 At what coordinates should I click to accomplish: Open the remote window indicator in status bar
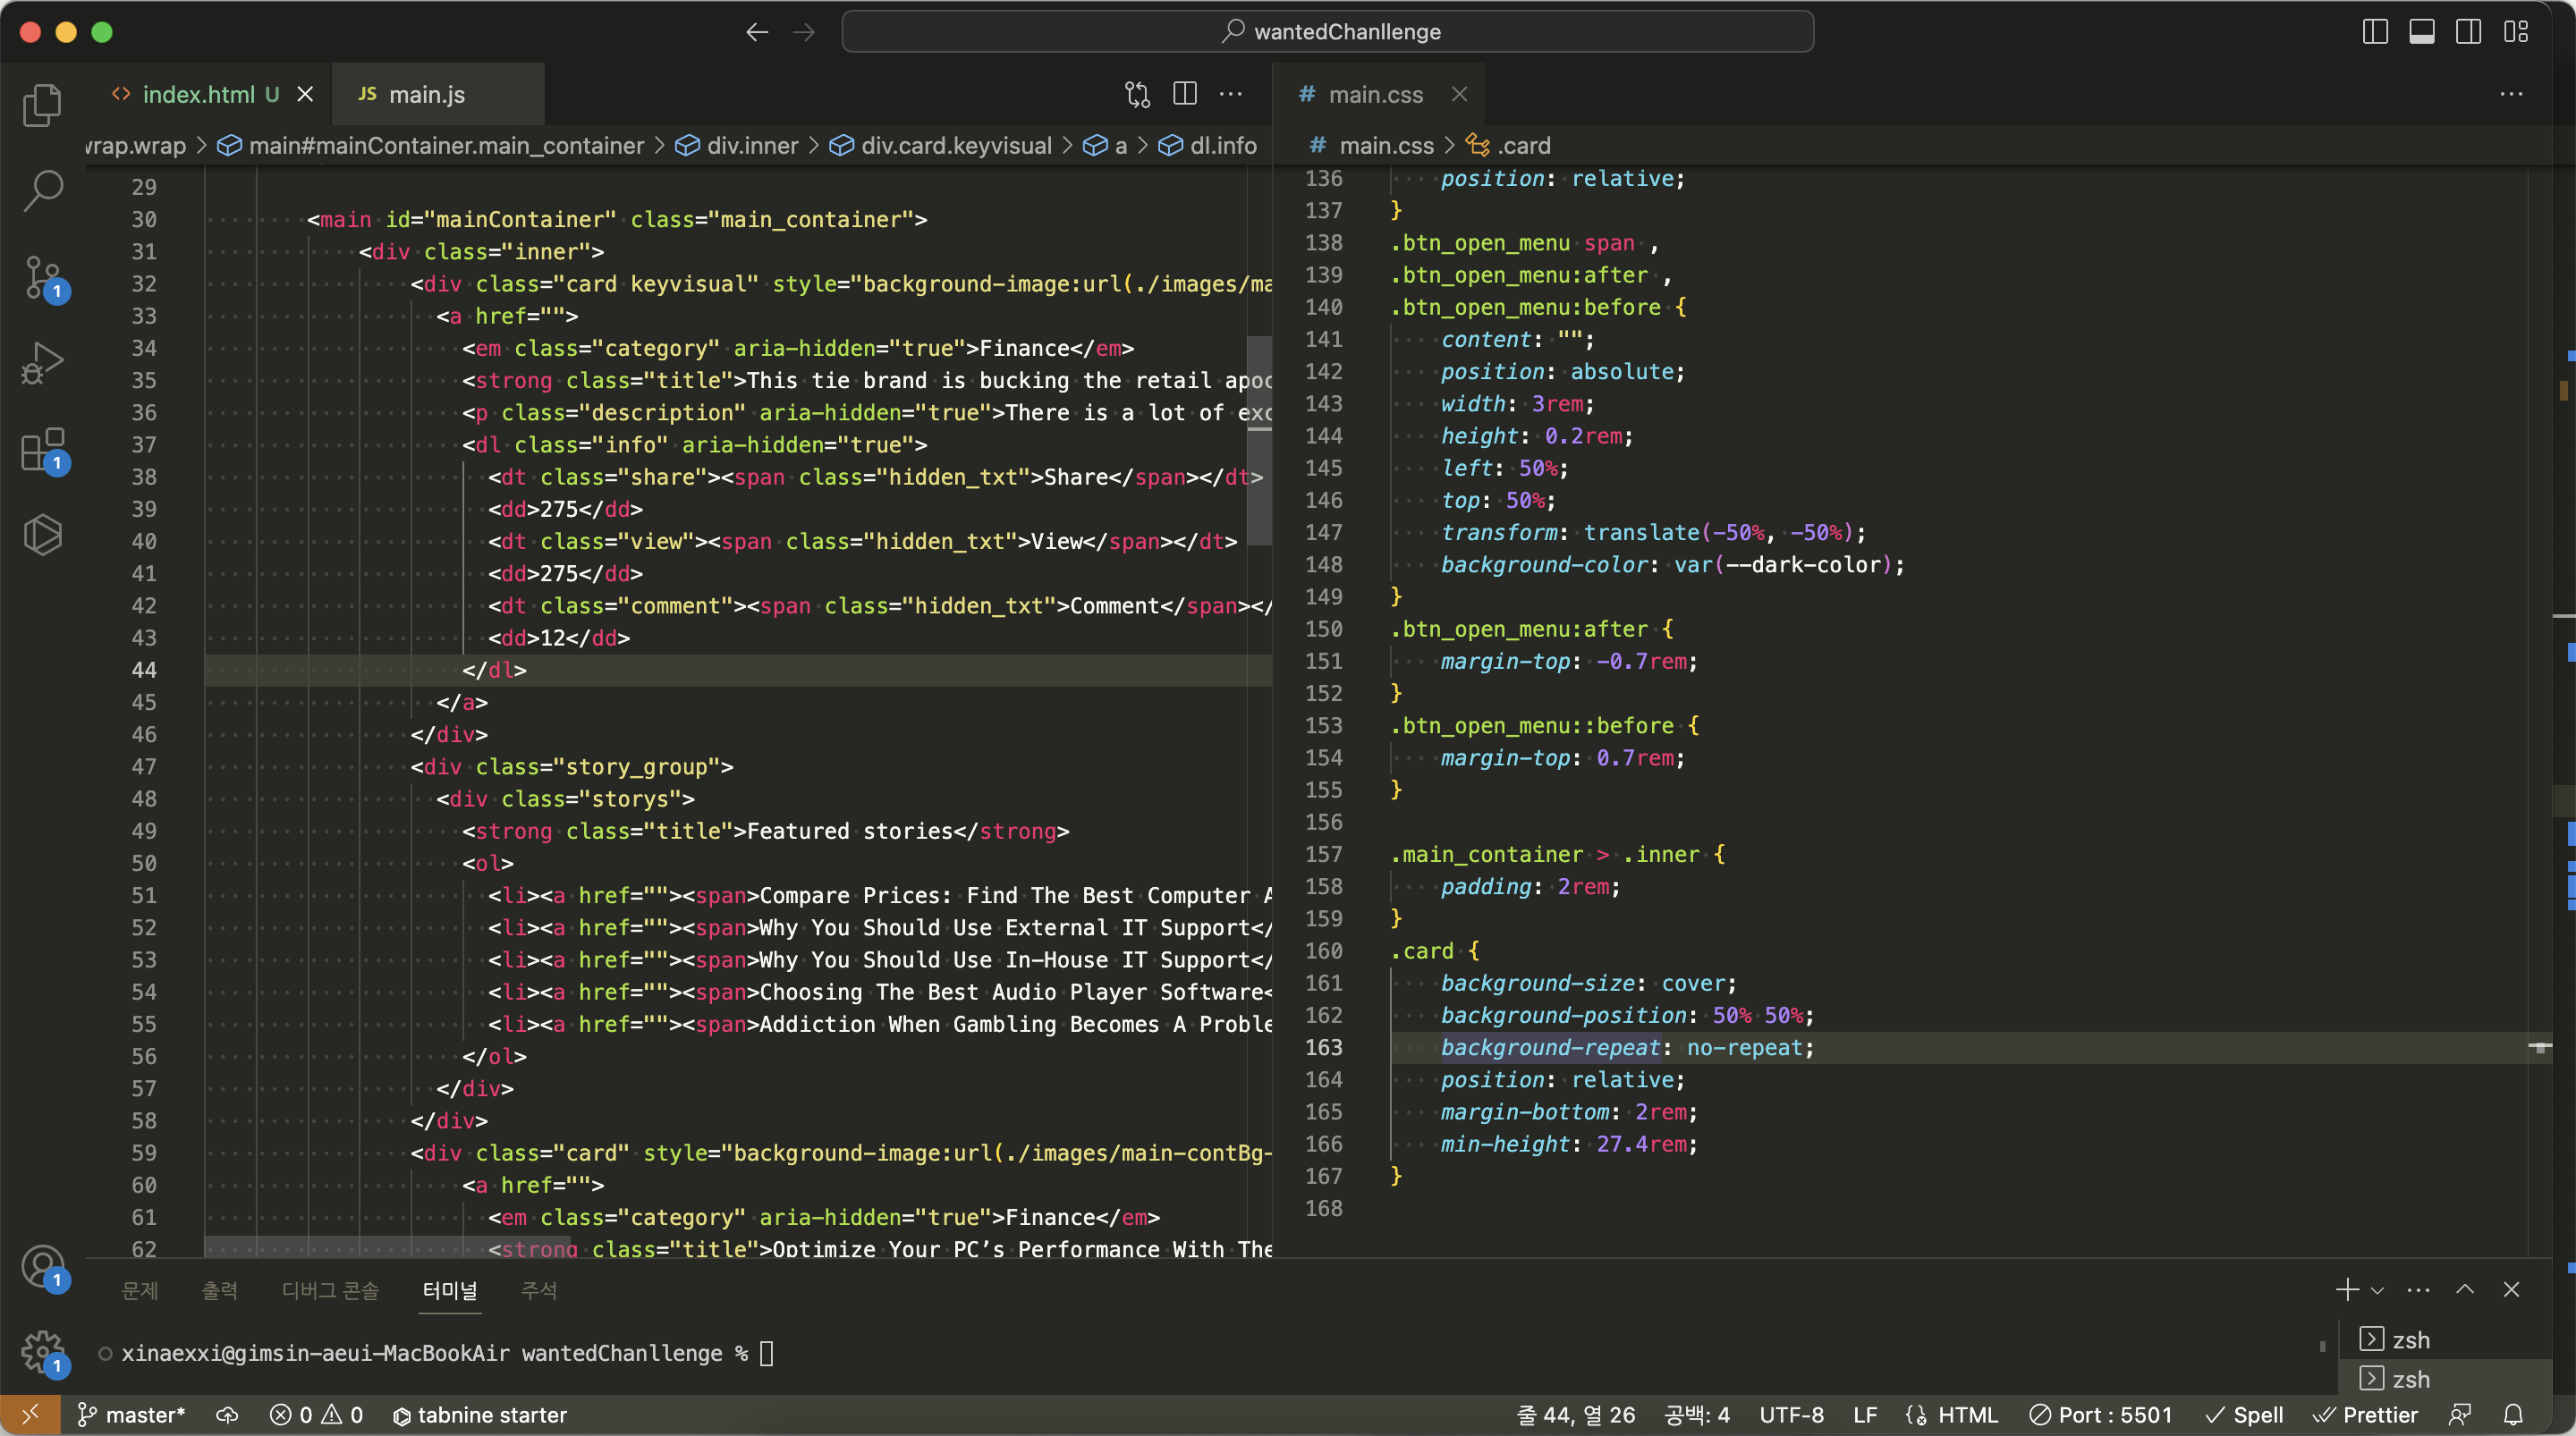tap(30, 1415)
